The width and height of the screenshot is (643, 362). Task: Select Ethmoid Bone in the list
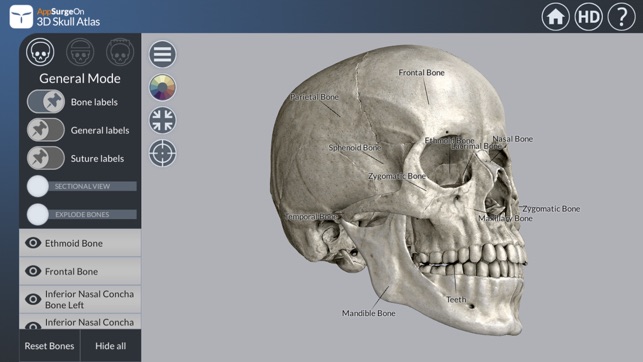[80, 243]
